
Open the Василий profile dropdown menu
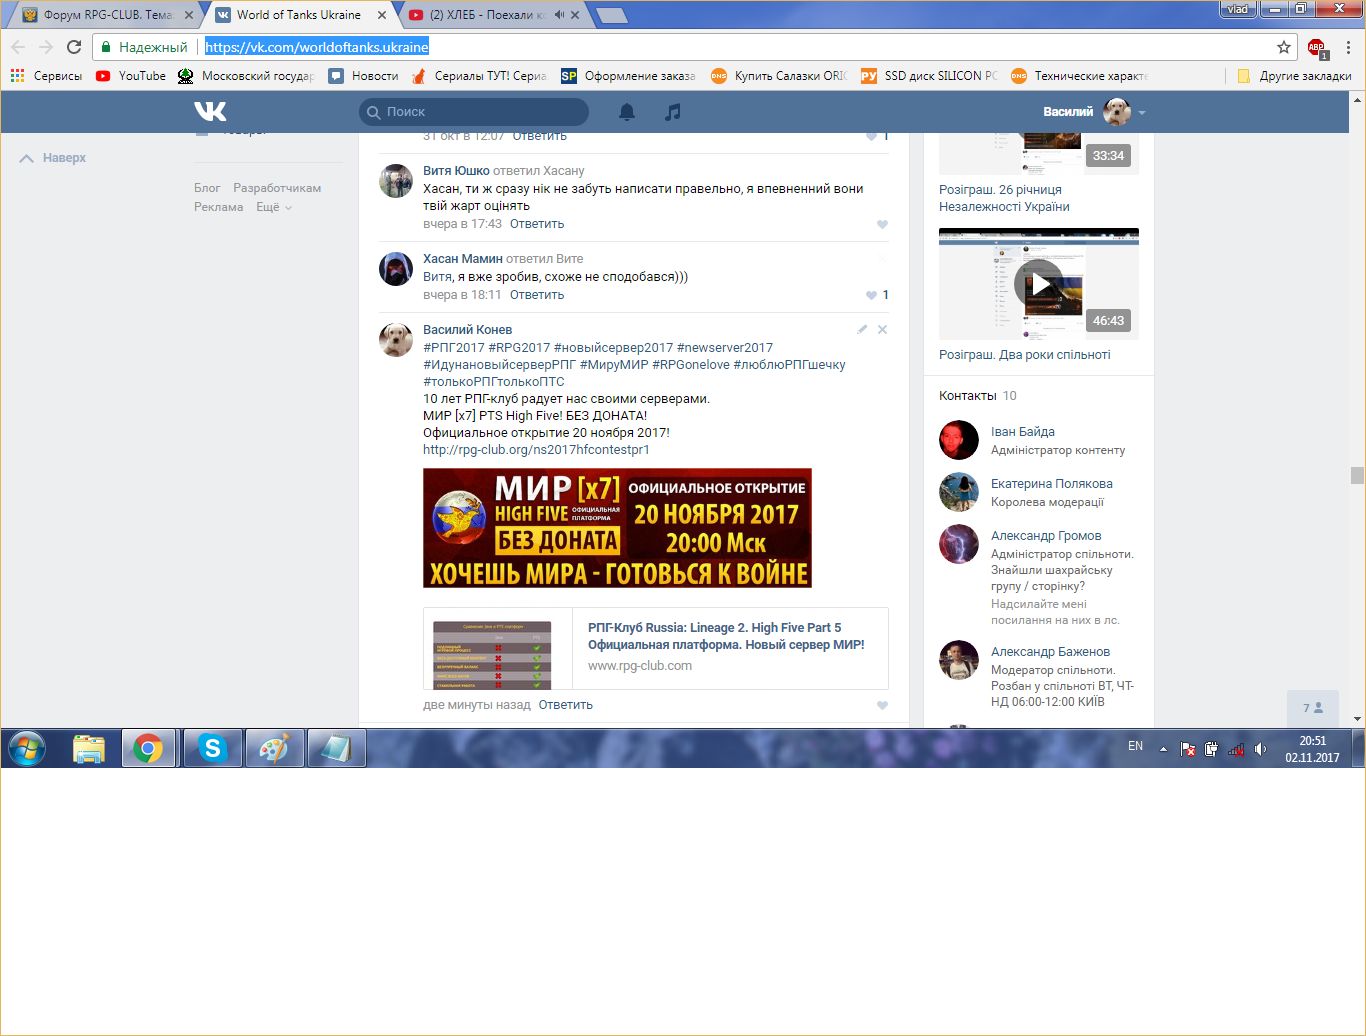click(1094, 112)
